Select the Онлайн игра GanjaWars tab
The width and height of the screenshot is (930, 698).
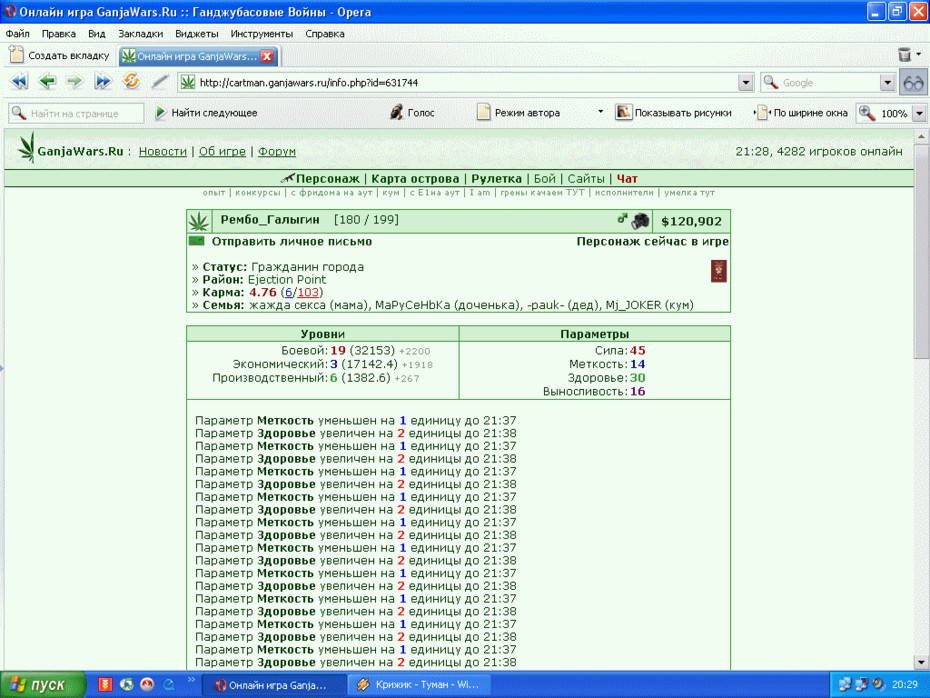pyautogui.click(x=197, y=56)
